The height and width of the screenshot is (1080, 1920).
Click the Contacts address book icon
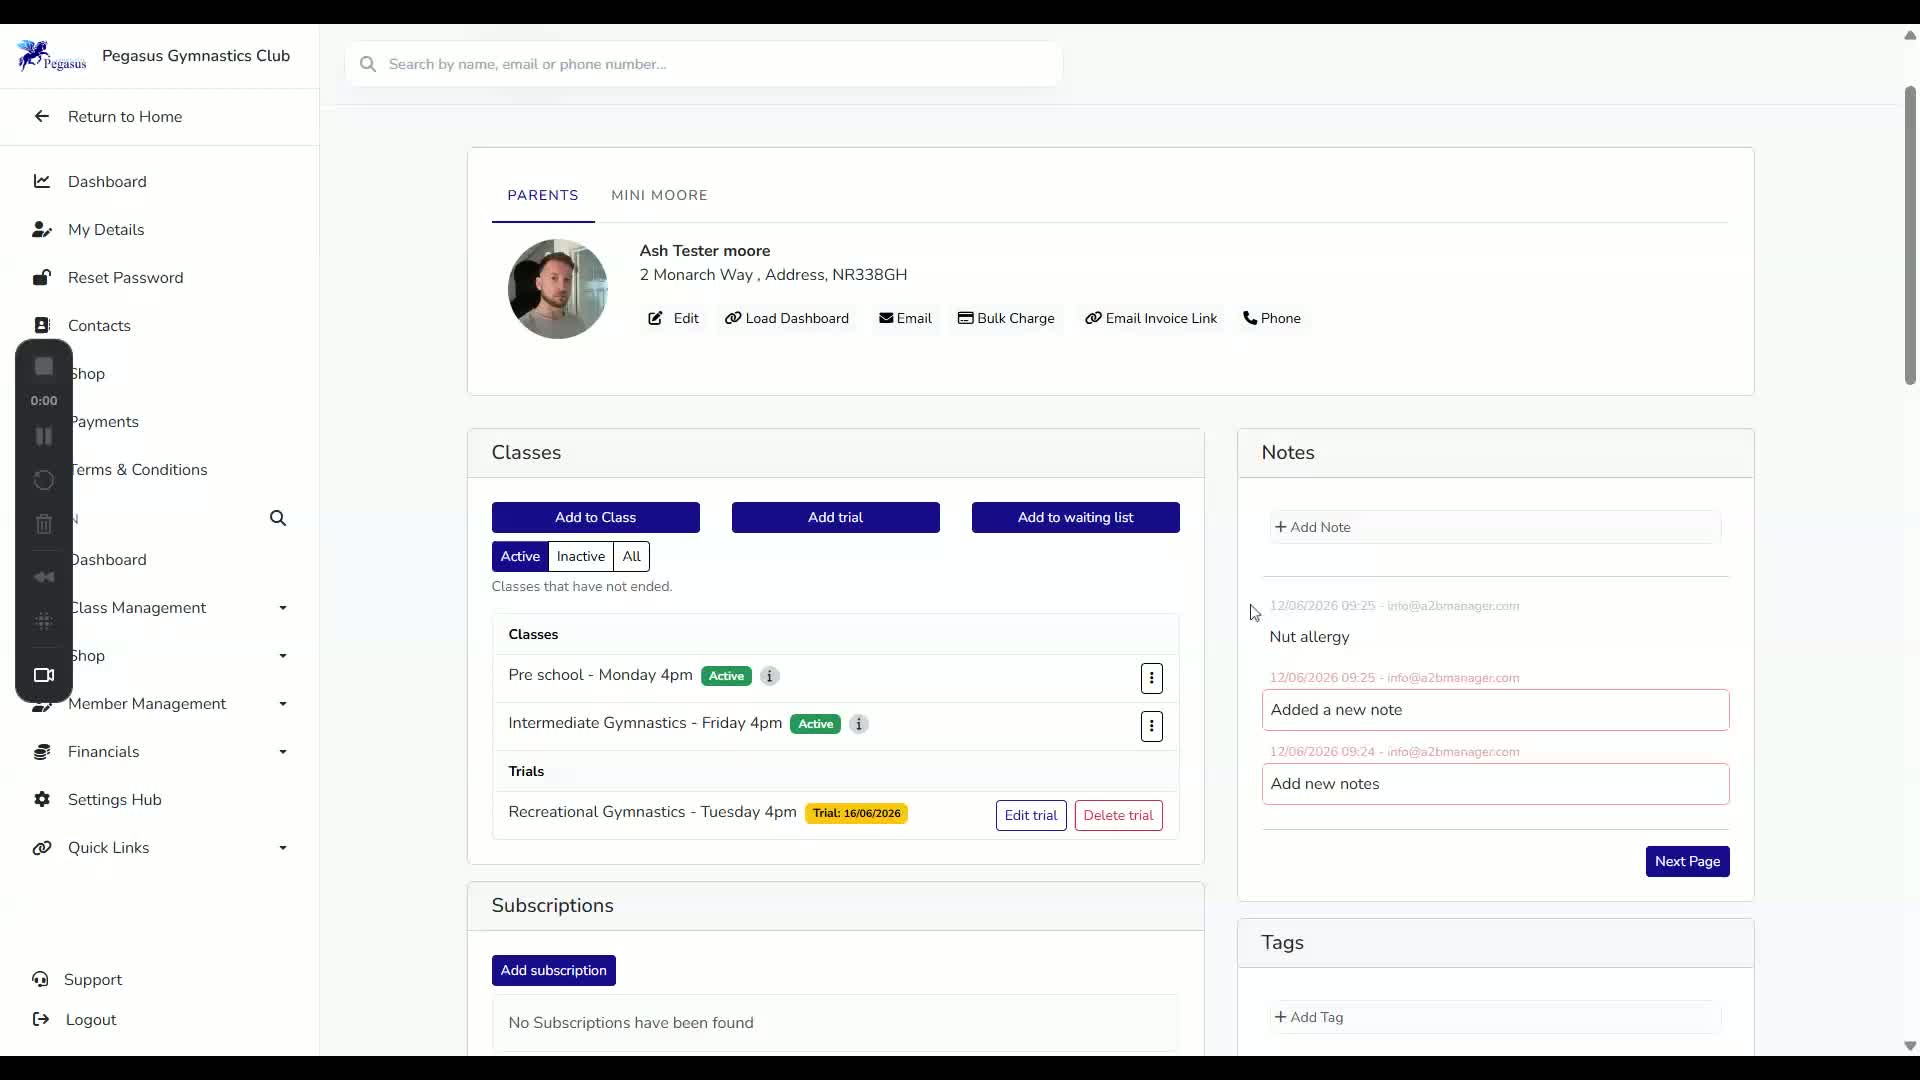coord(41,325)
